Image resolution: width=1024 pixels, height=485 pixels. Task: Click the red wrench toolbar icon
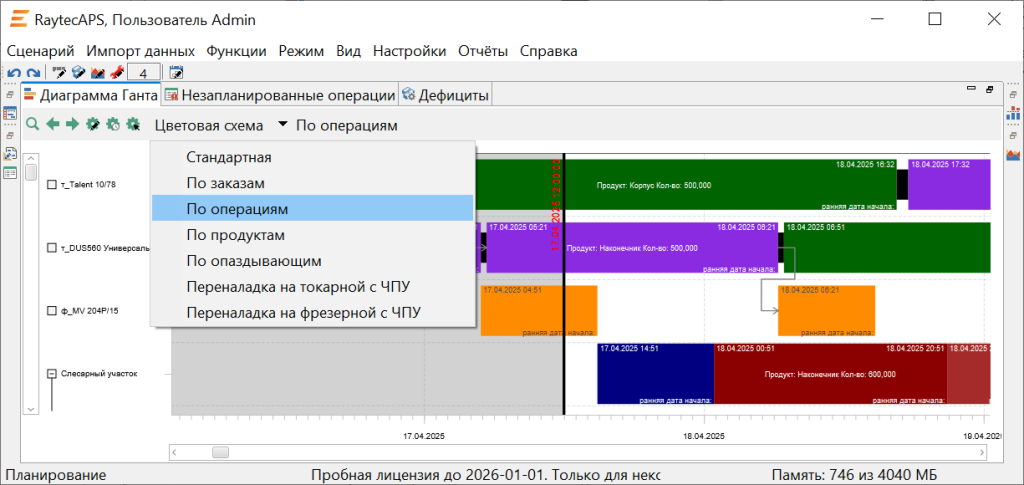[117, 72]
